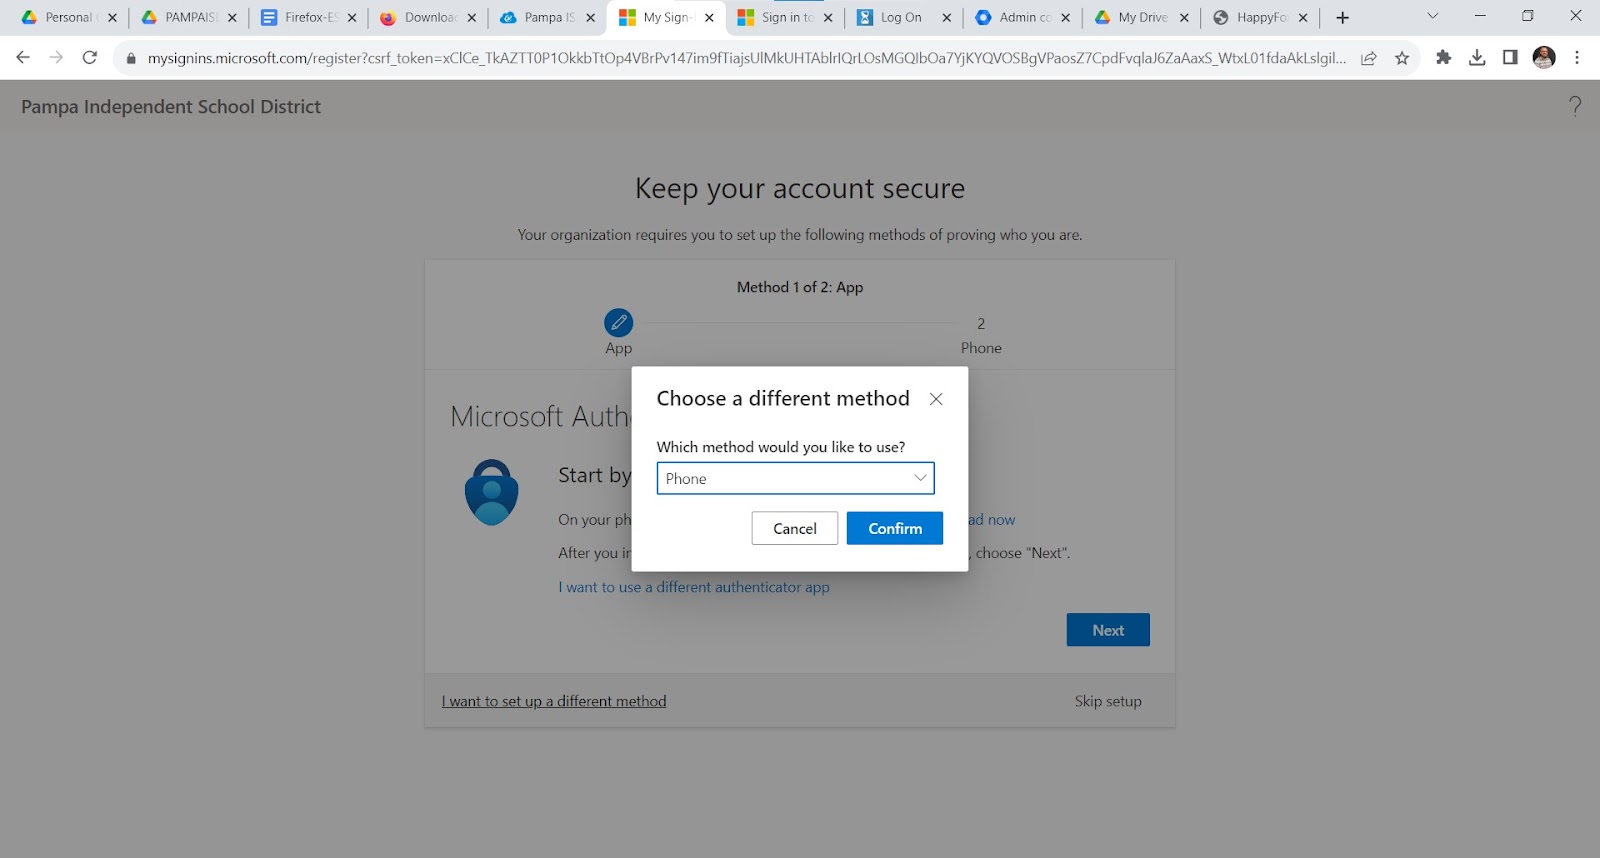The height and width of the screenshot is (858, 1600).
Task: Click the blue Next button
Action: (x=1108, y=630)
